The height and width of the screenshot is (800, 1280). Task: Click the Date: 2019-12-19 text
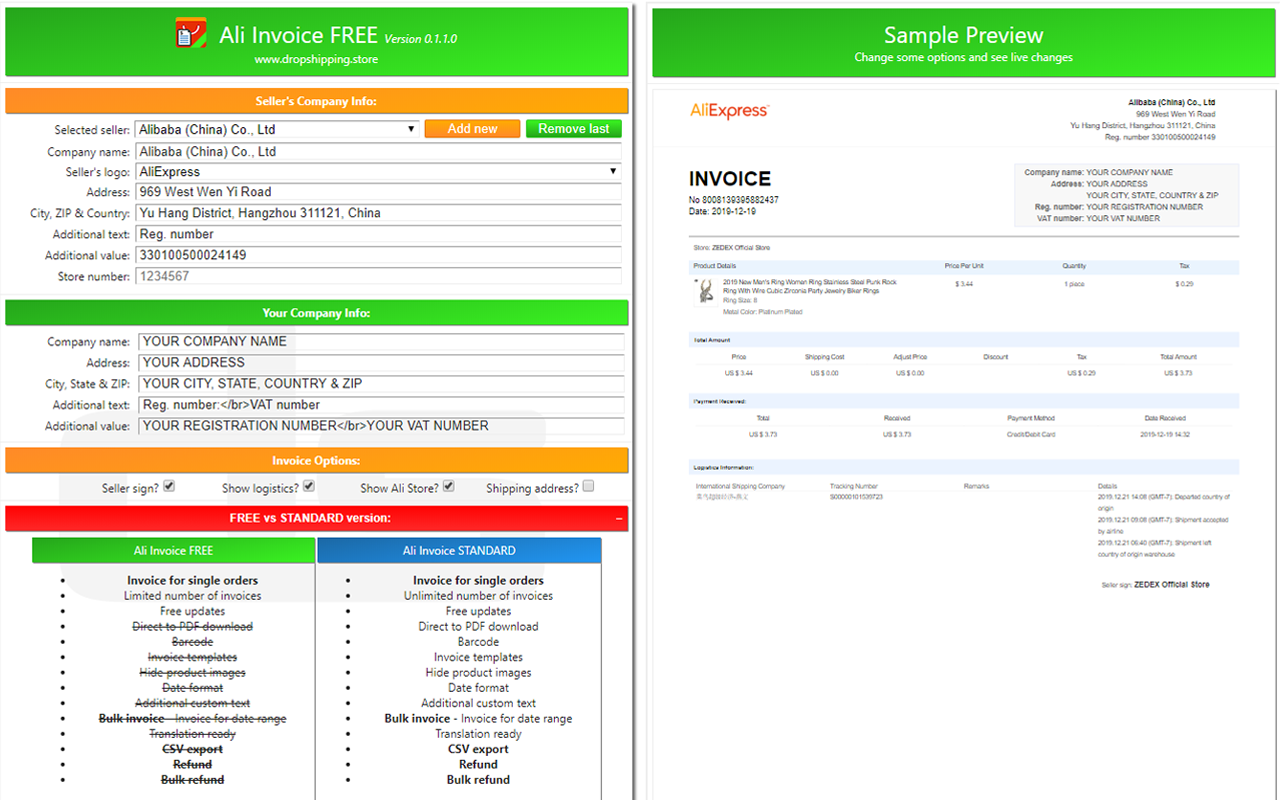(x=723, y=211)
